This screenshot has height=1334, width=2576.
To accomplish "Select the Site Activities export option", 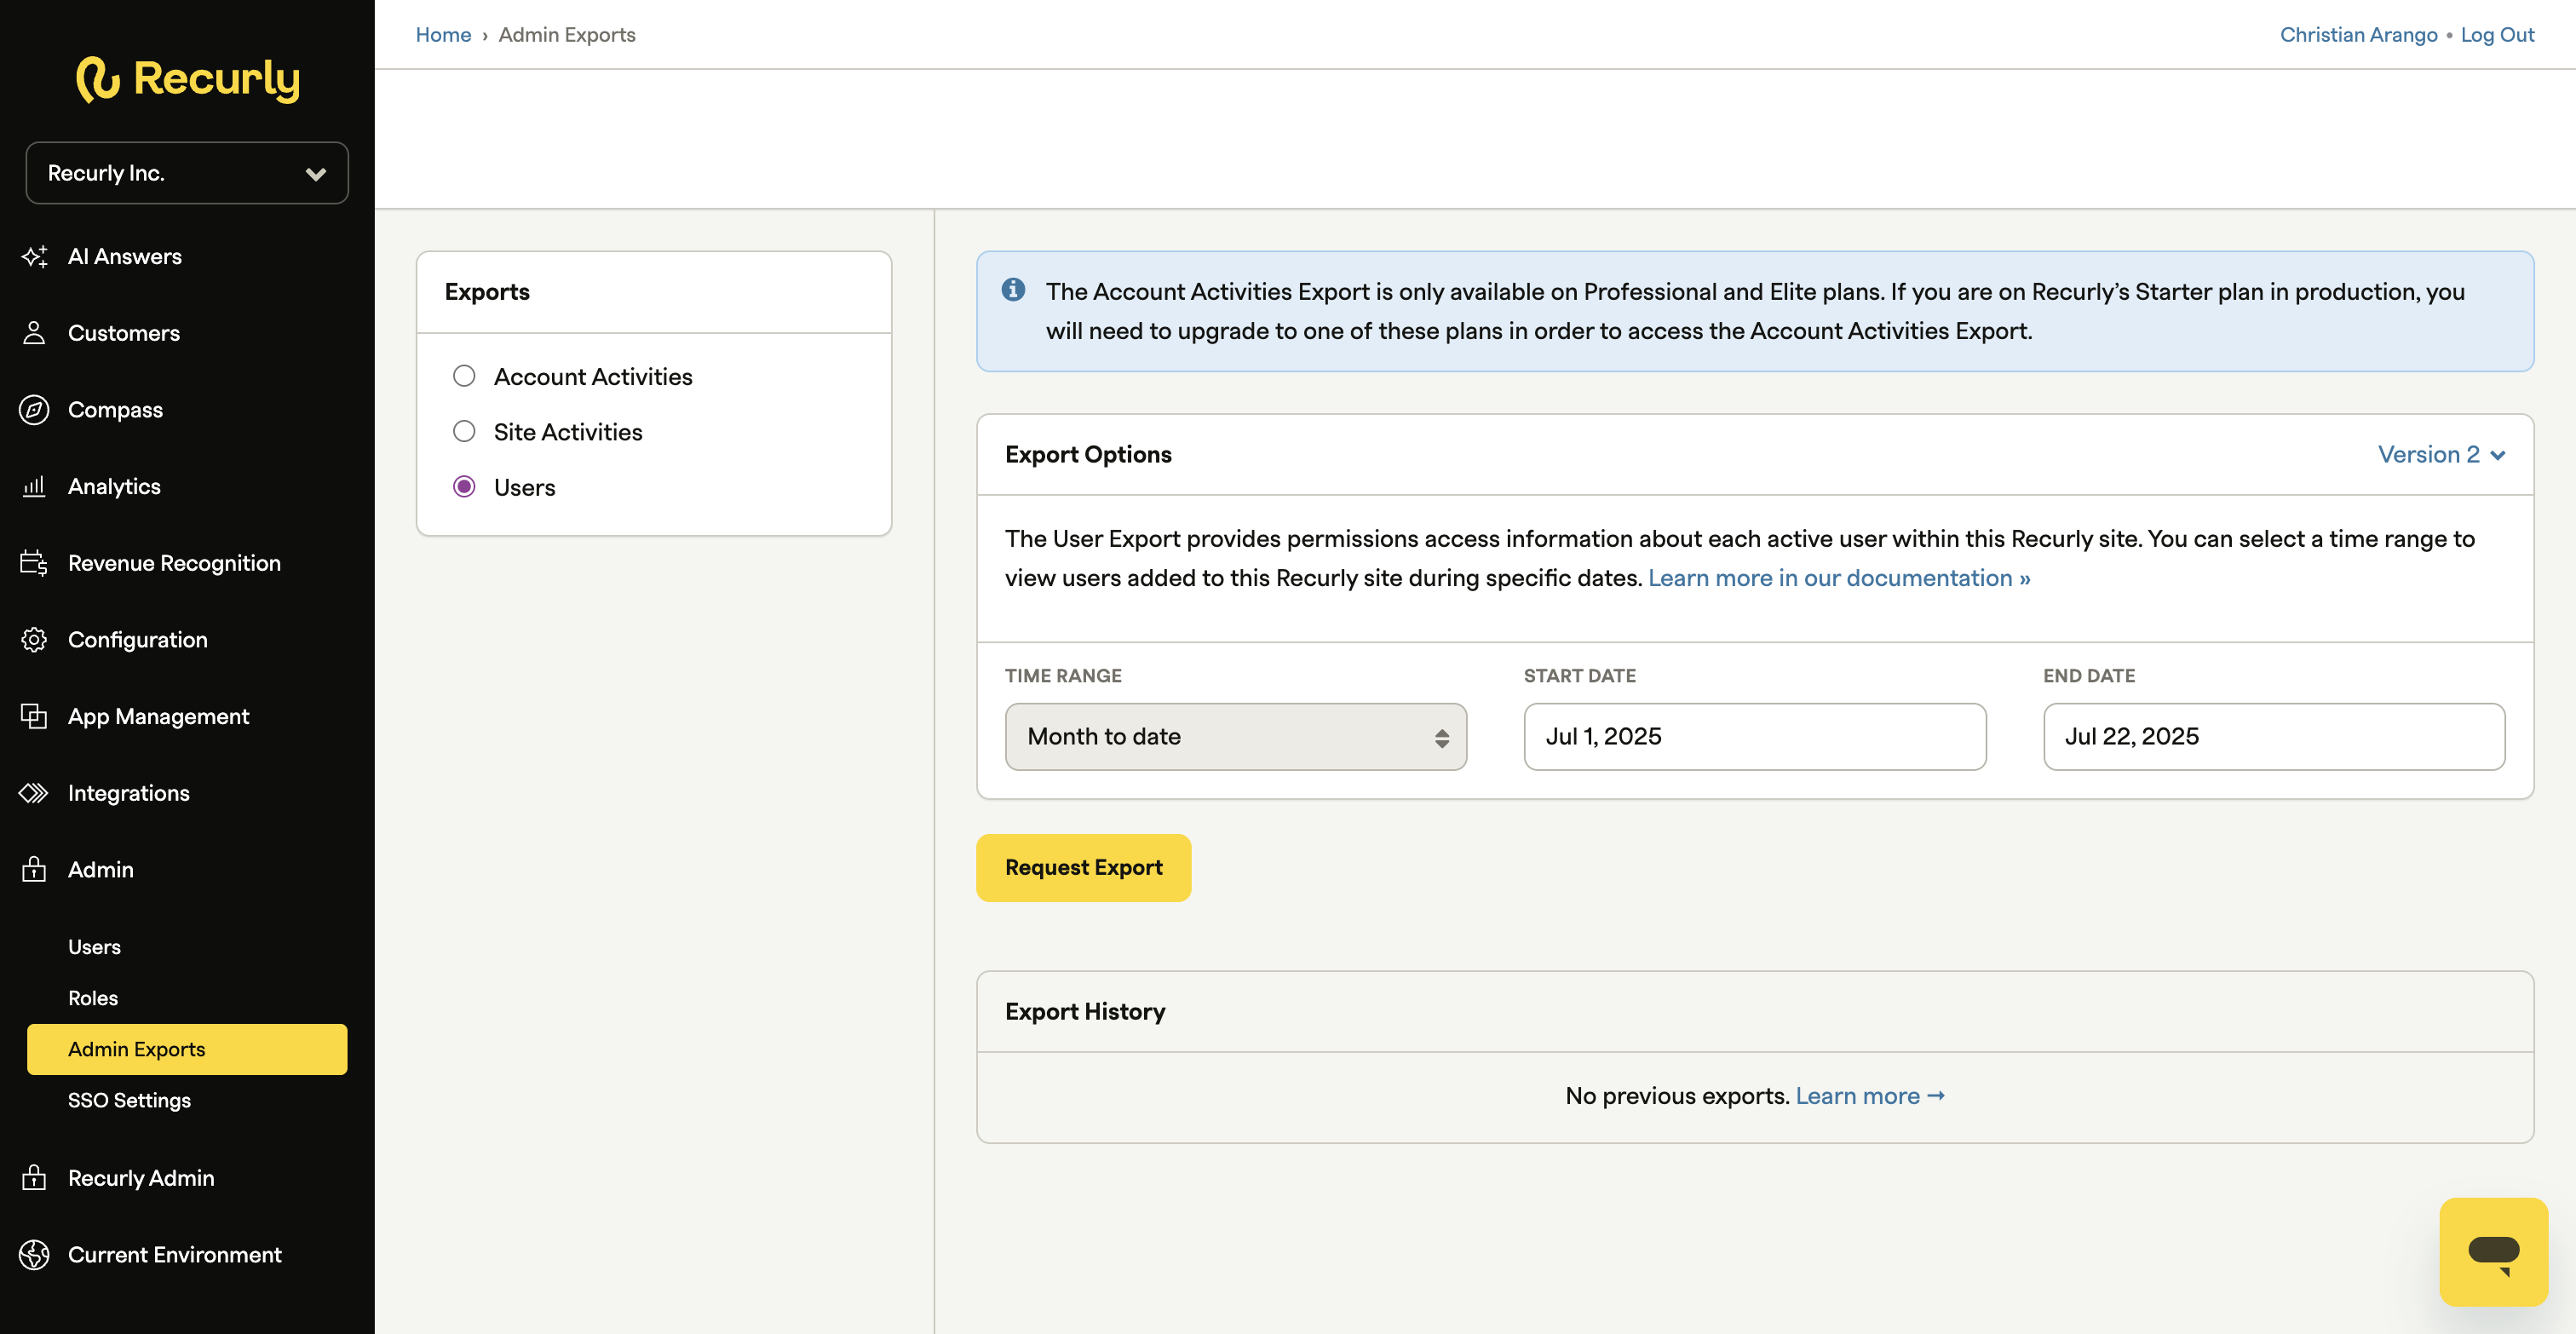I will 464,431.
